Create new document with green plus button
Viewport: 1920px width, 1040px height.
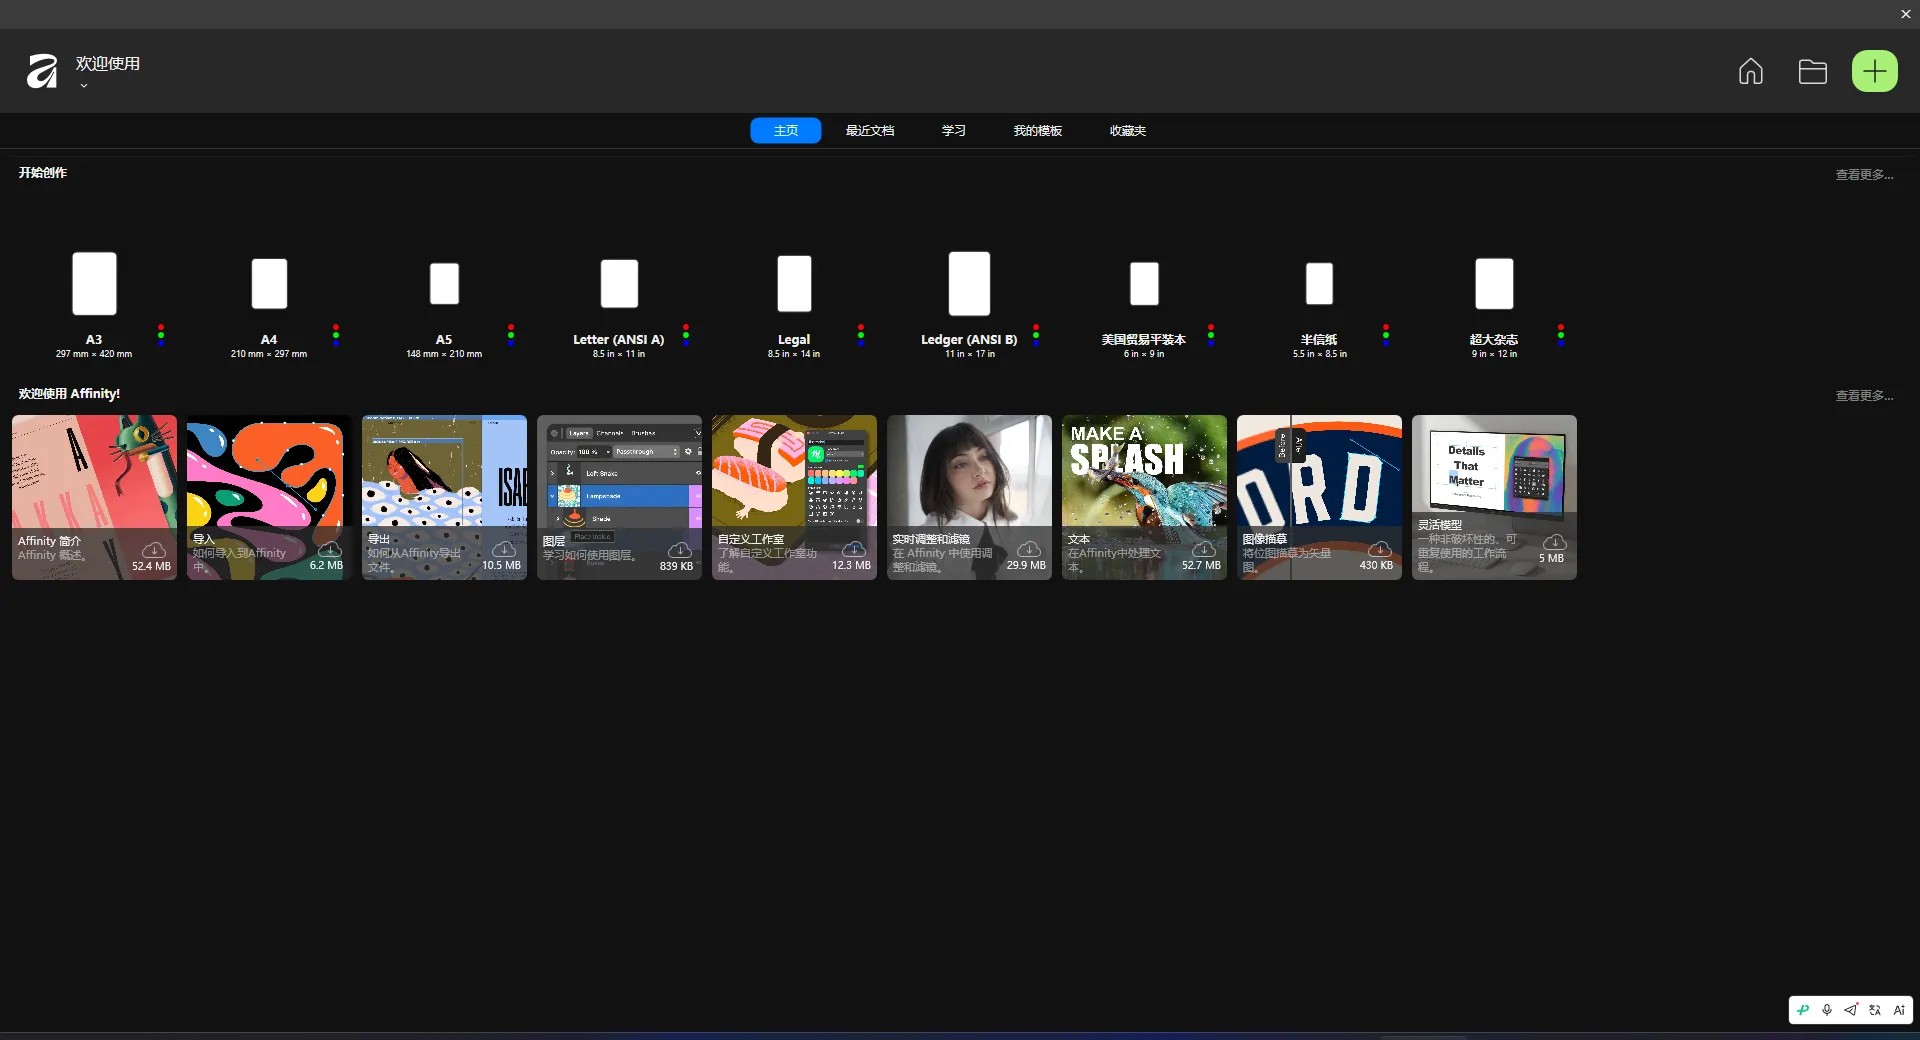coord(1875,71)
